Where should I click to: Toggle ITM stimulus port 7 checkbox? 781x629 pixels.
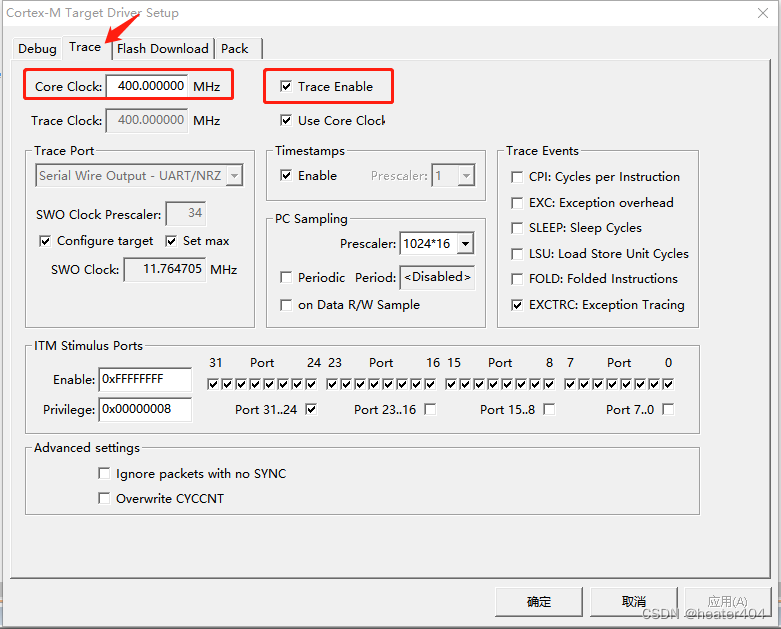[570, 384]
